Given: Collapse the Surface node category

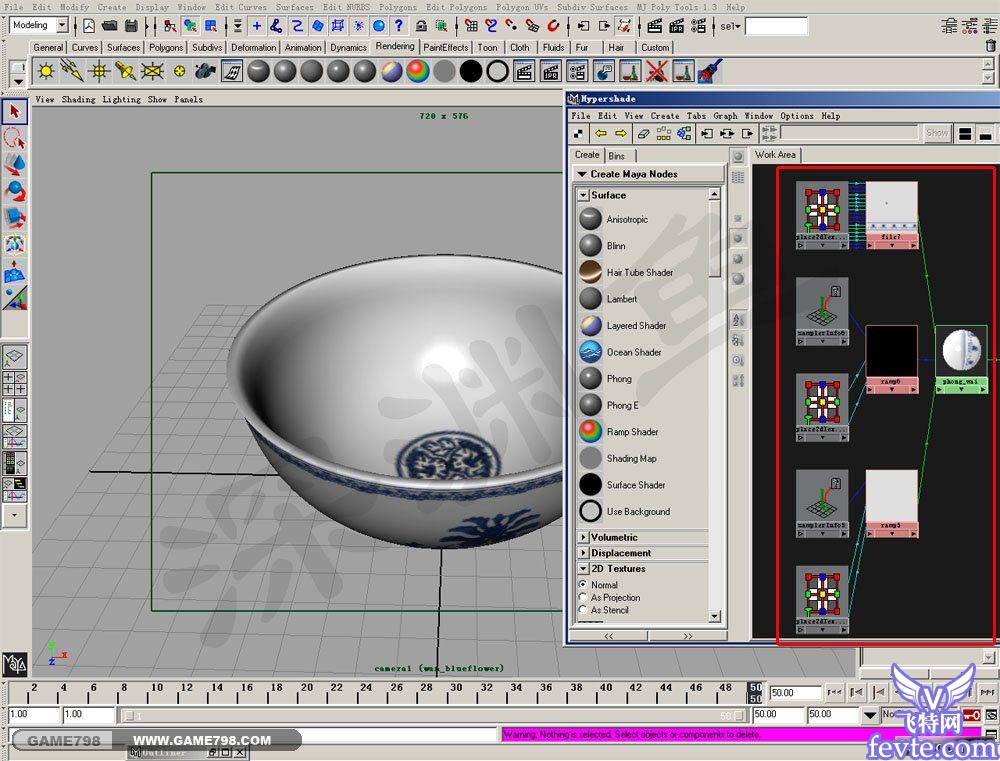Looking at the screenshot, I should (584, 195).
